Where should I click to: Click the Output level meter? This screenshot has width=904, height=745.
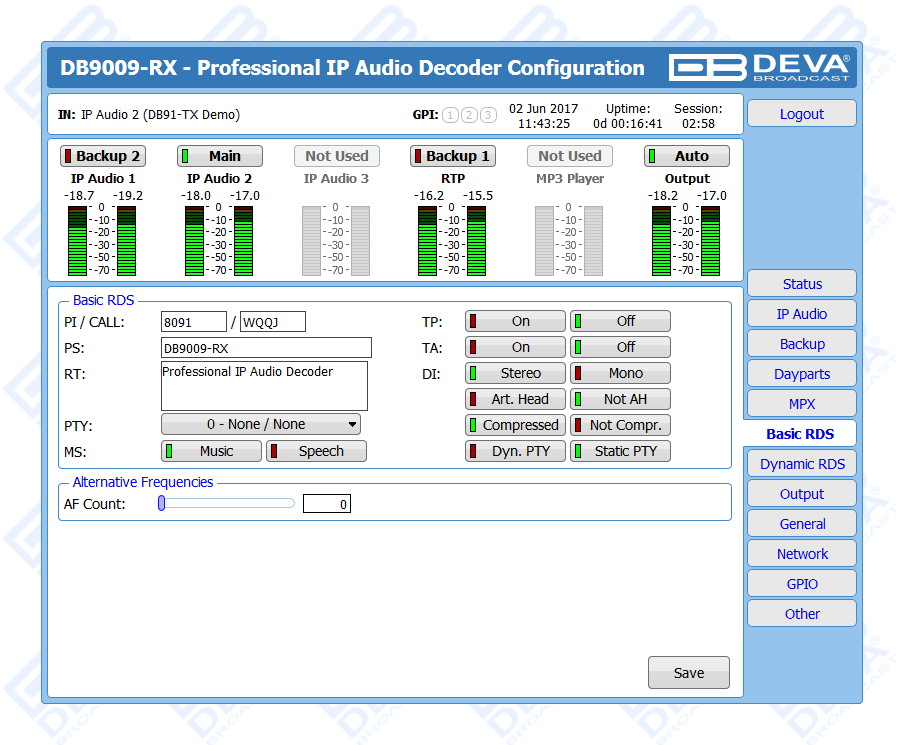(x=686, y=240)
